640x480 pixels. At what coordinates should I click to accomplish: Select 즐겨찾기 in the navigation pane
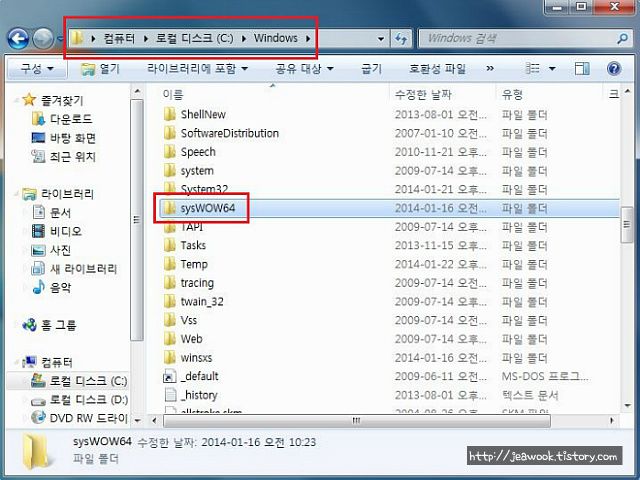pos(62,100)
